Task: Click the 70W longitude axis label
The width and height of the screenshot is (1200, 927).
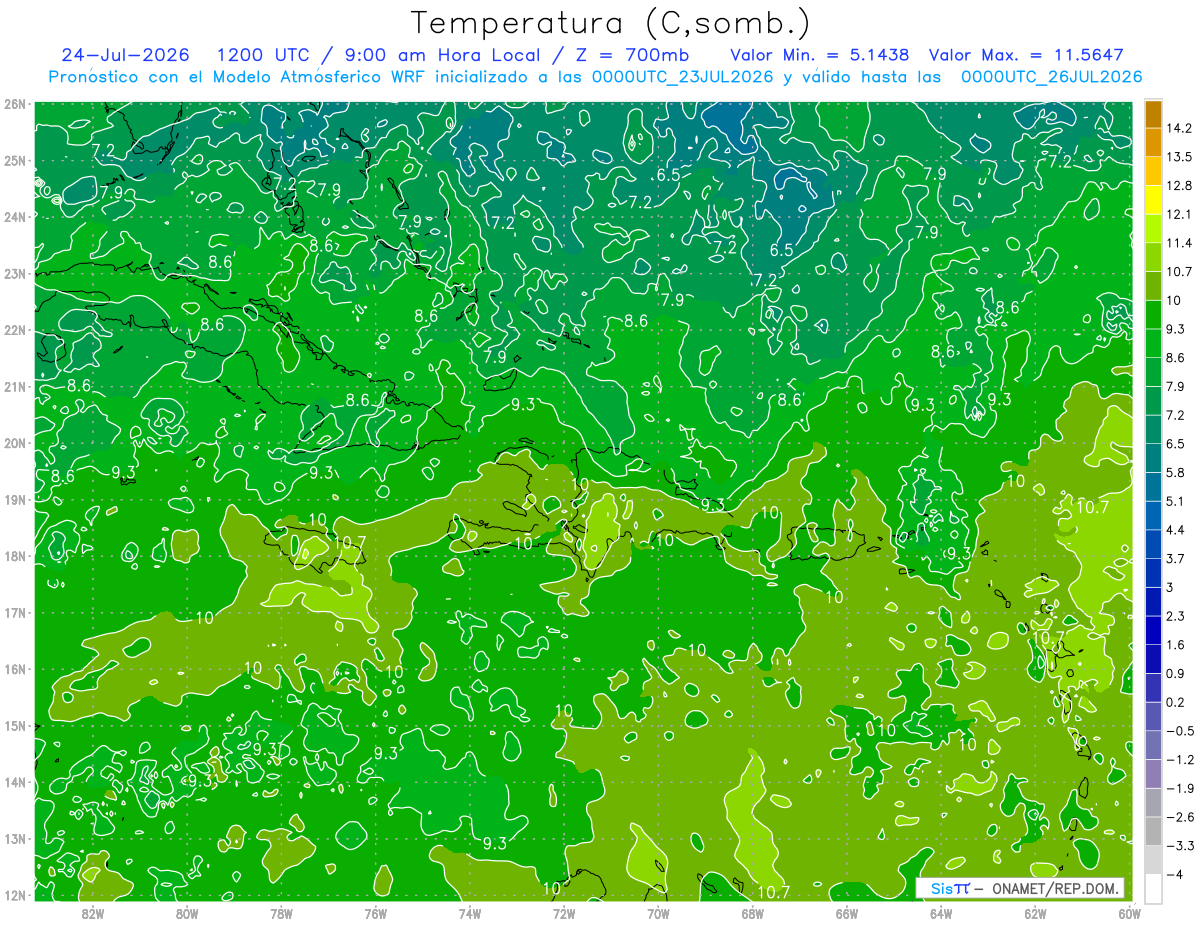Action: [x=658, y=913]
